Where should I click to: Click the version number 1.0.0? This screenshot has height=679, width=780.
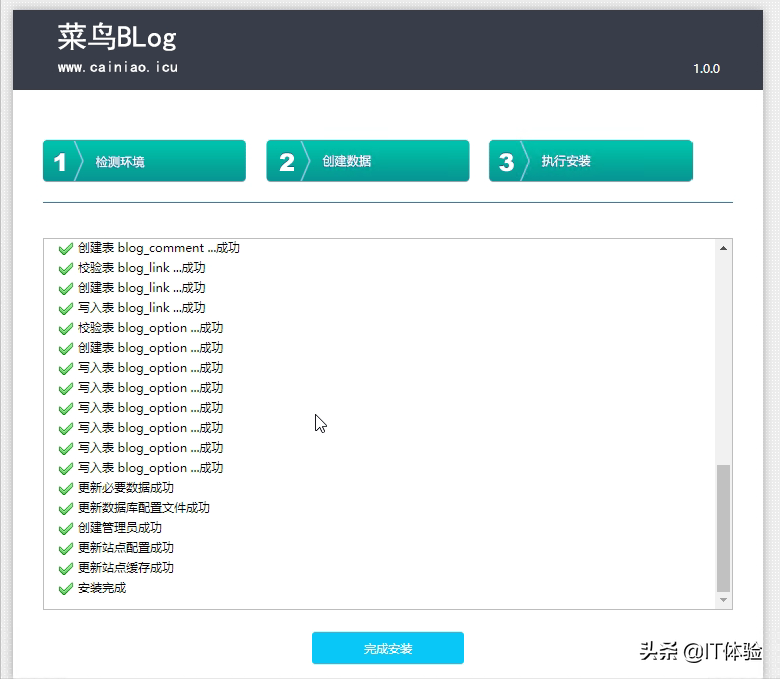coord(706,69)
